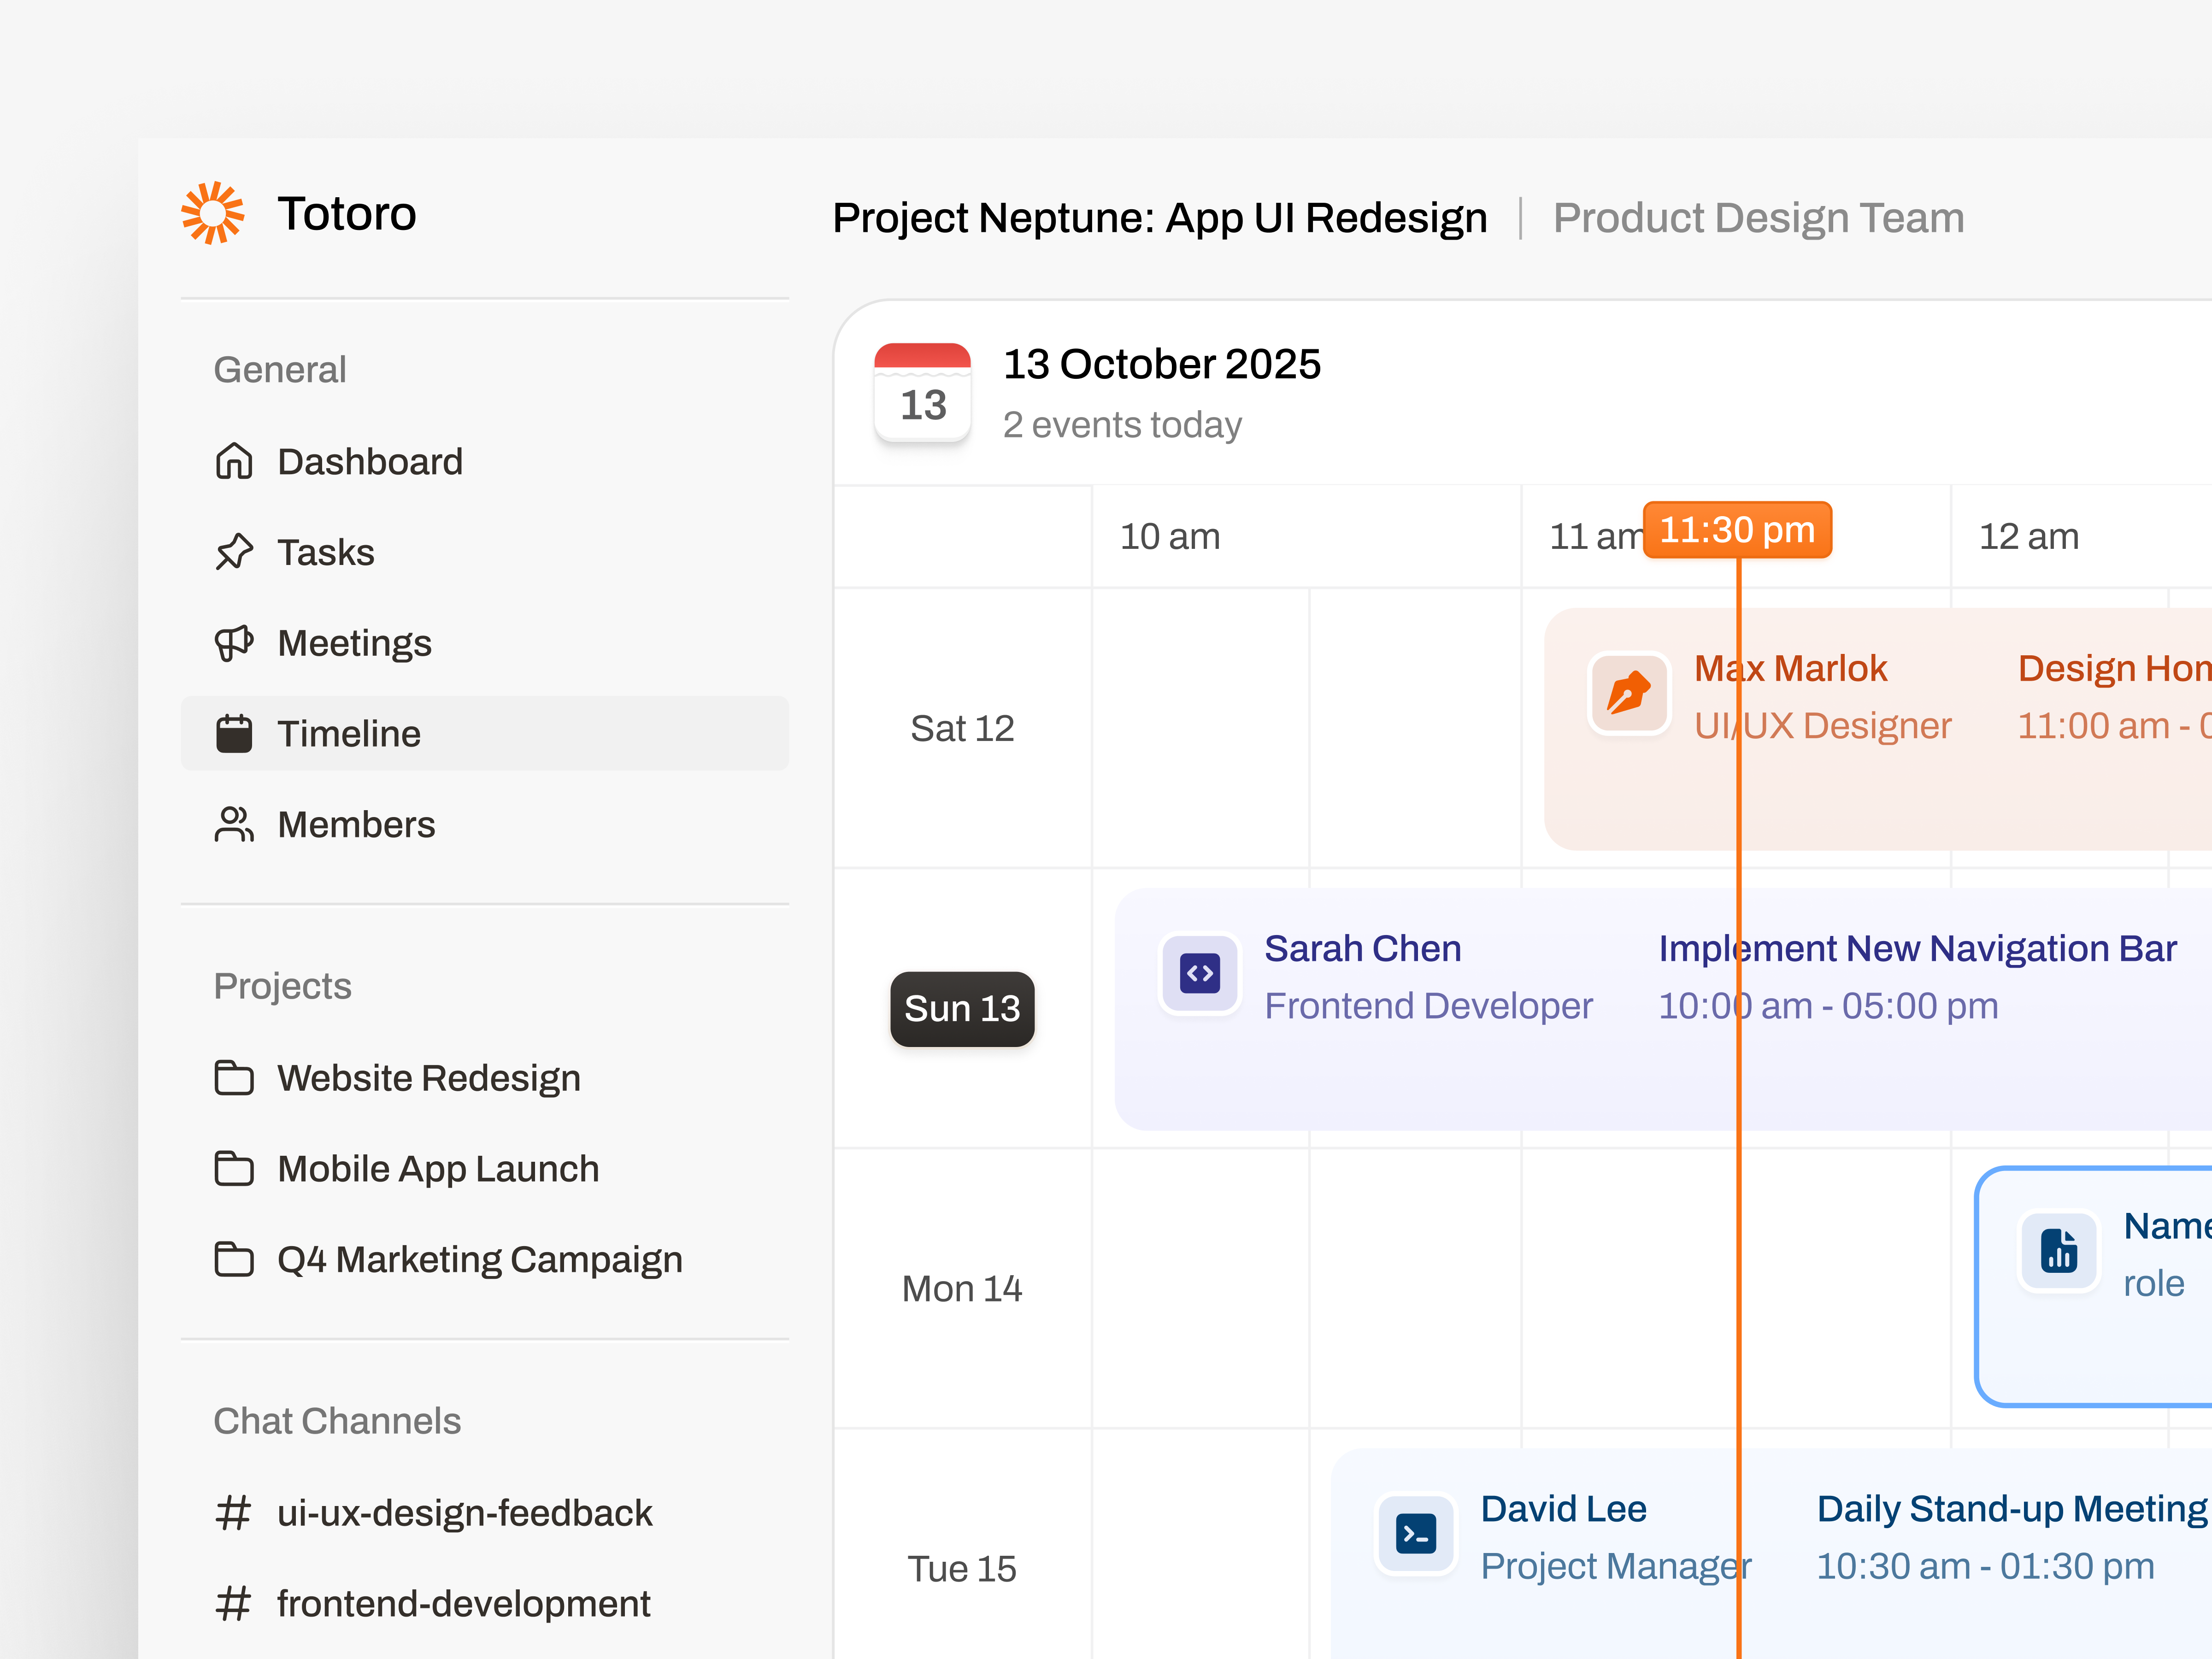
Task: Click the Max Marlok name on Saturday's event
Action: (x=1790, y=668)
